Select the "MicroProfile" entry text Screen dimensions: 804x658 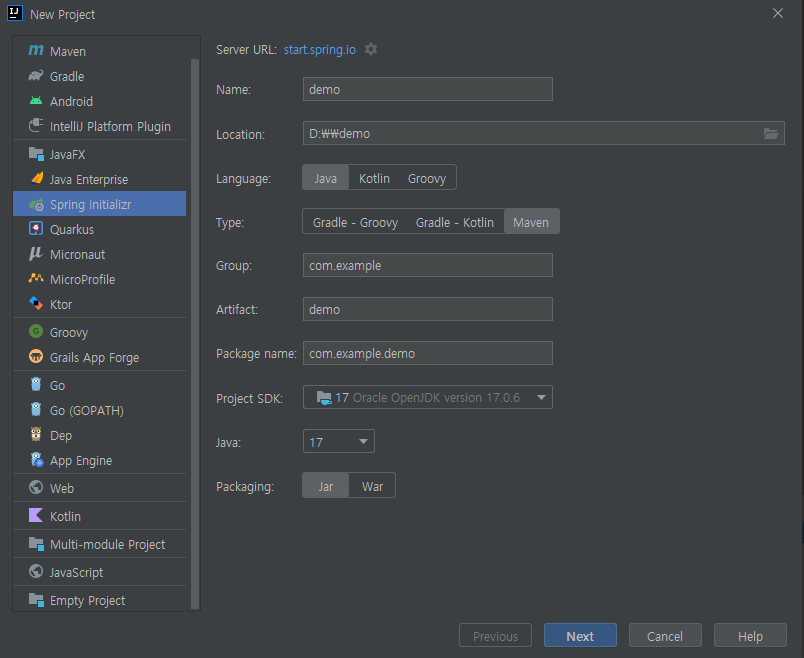coord(83,280)
